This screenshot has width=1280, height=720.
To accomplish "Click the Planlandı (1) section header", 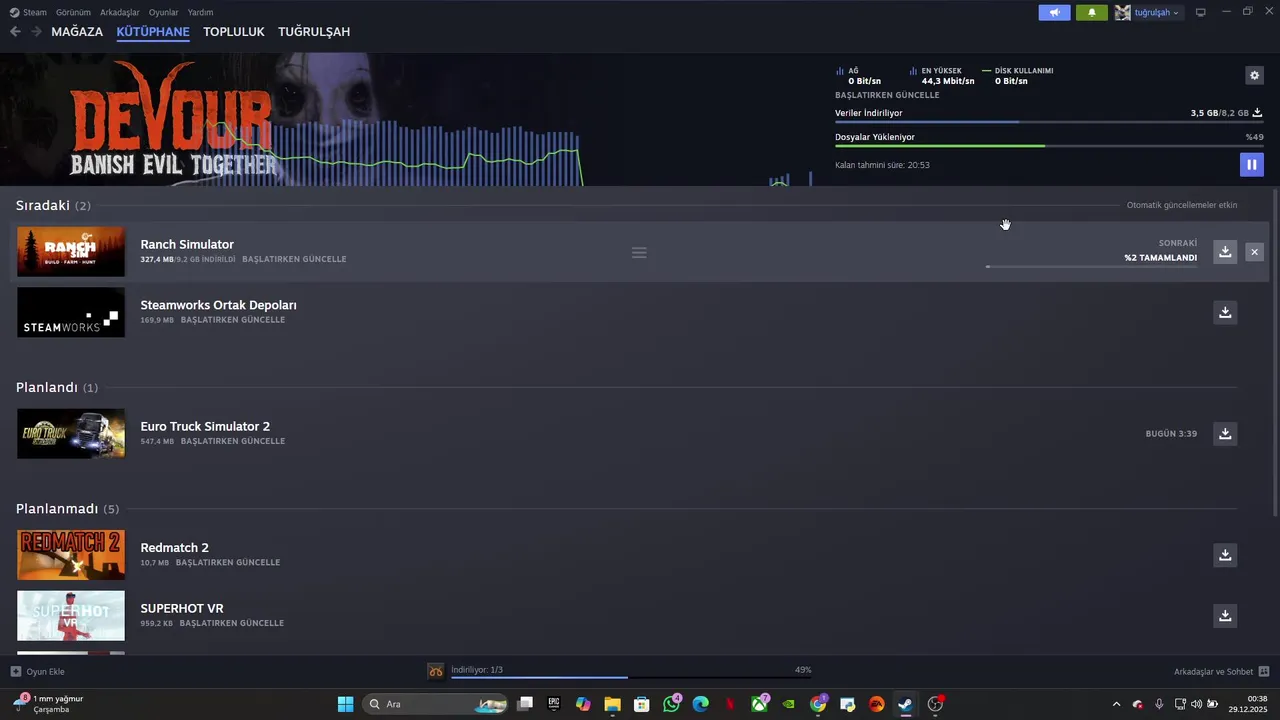I will [x=57, y=387].
